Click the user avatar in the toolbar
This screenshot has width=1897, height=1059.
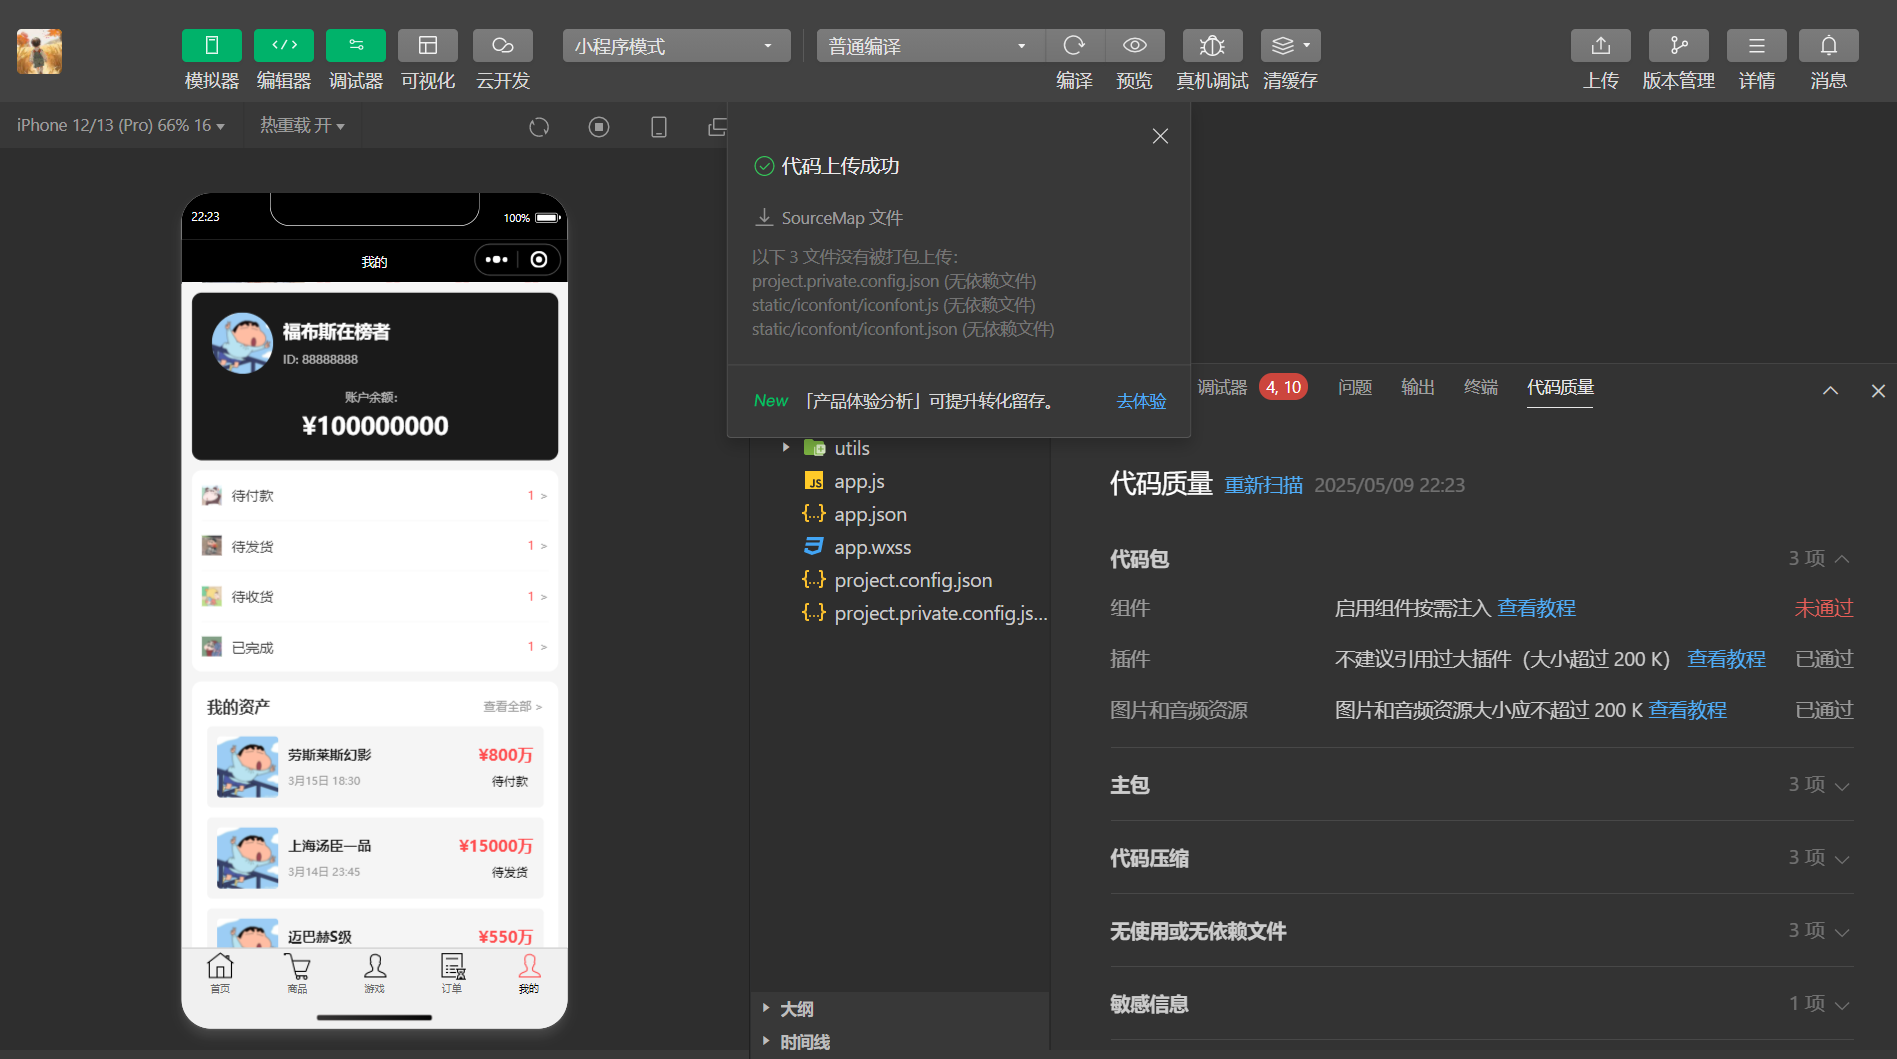39,52
